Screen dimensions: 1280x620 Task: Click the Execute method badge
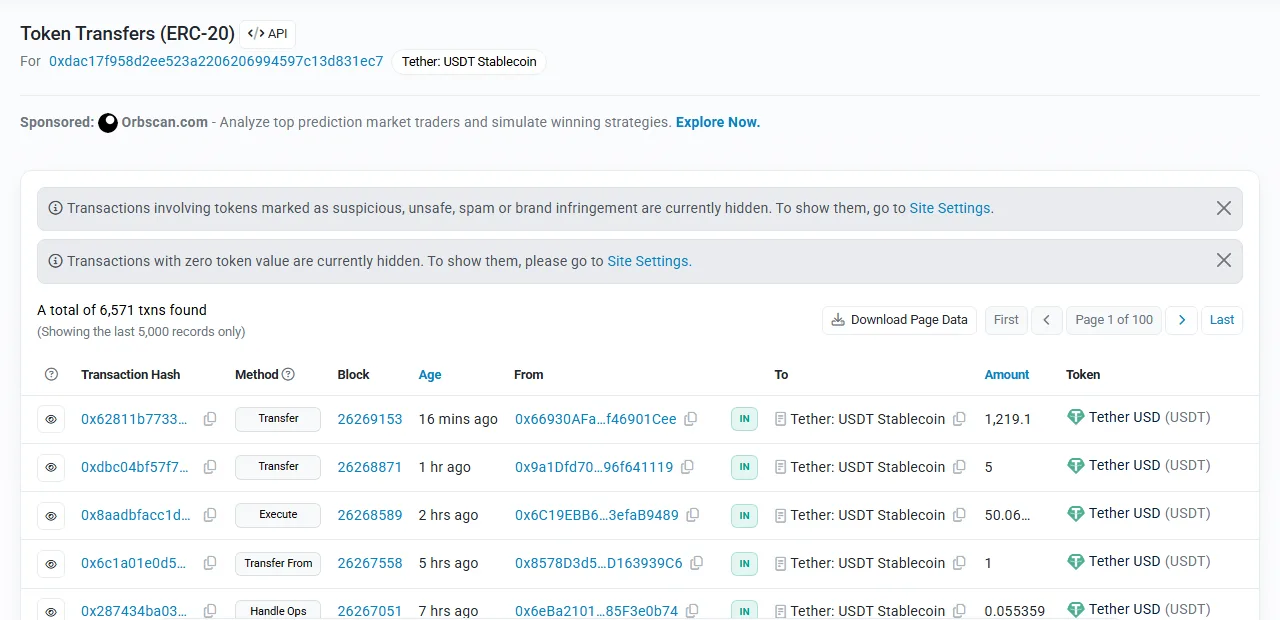pos(278,515)
